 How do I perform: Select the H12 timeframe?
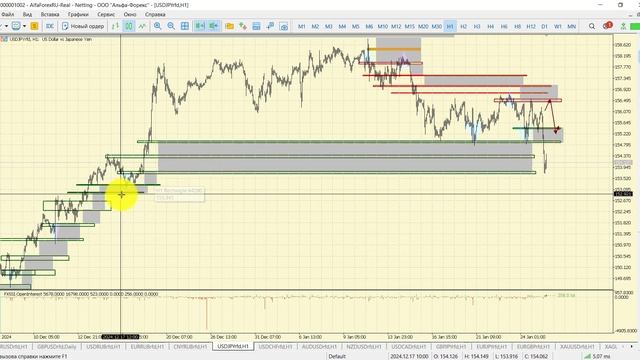(x=531, y=26)
